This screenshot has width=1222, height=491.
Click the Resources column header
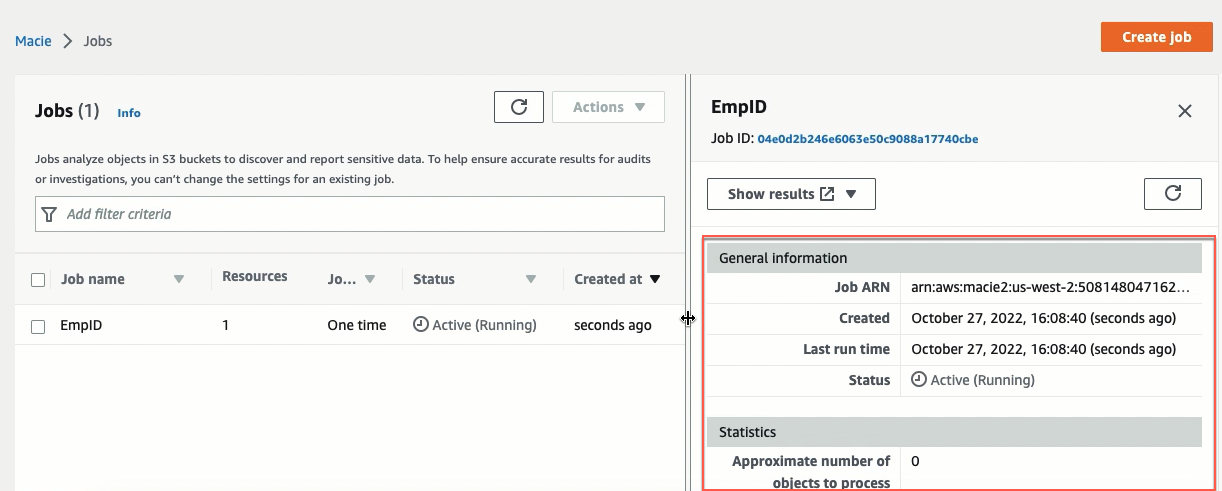(255, 276)
